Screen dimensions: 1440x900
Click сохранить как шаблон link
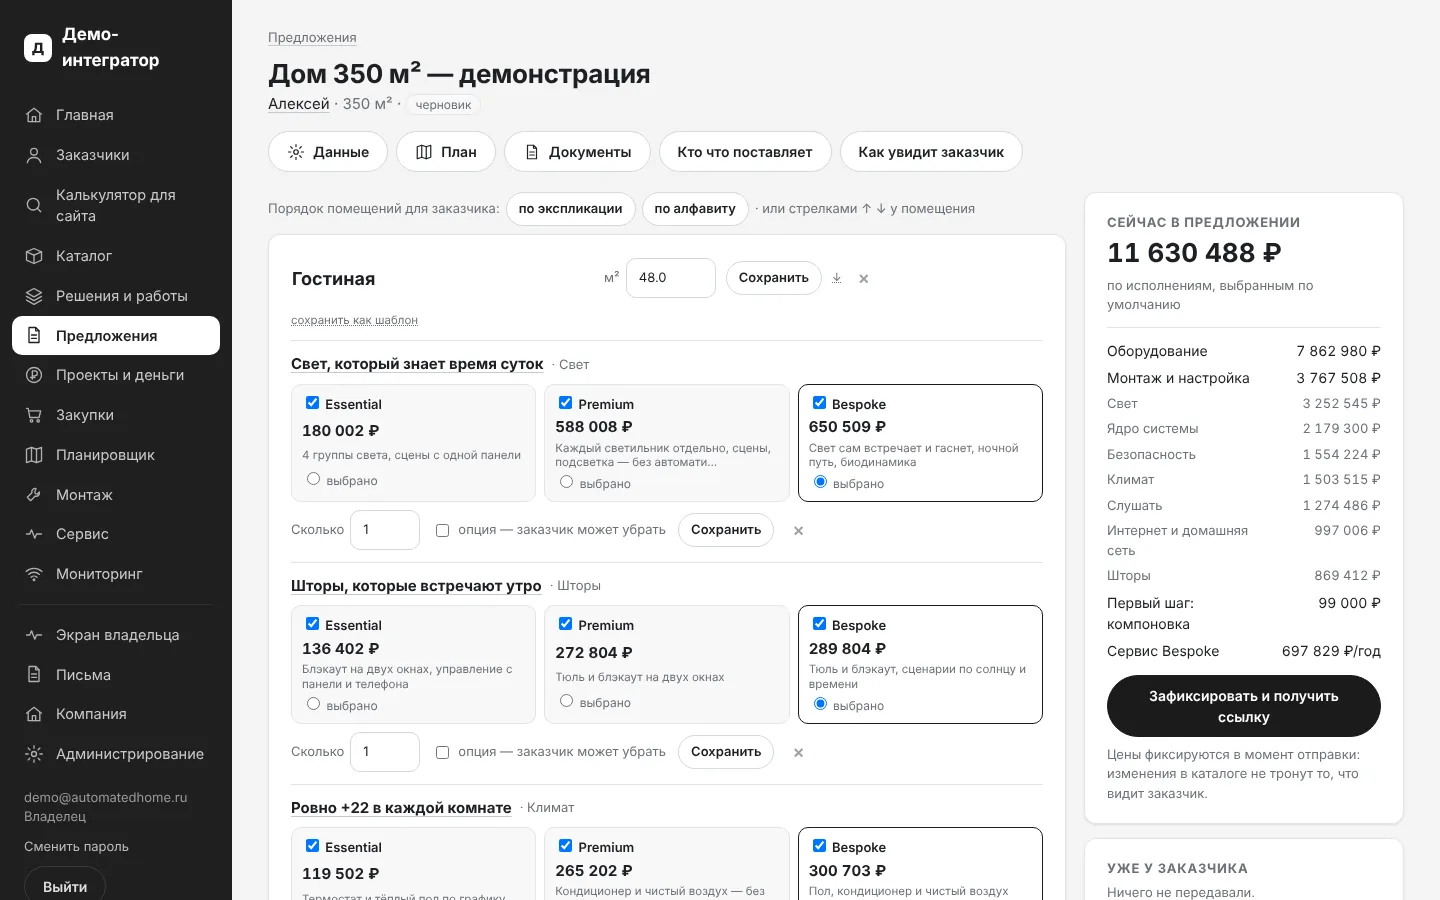coord(354,320)
